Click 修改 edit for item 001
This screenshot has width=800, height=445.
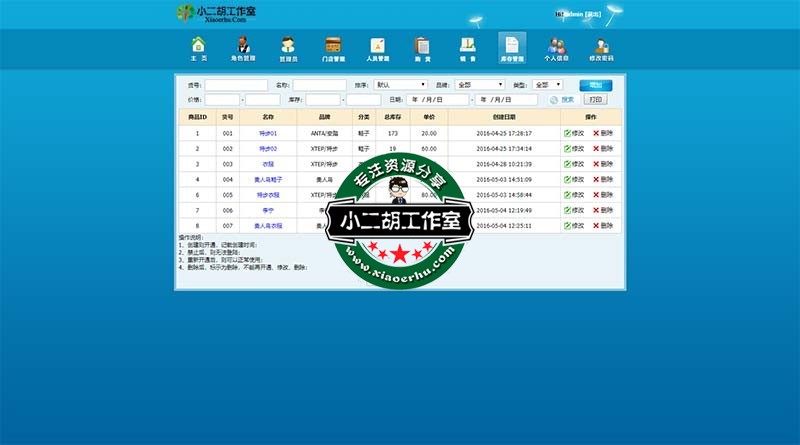[574, 133]
